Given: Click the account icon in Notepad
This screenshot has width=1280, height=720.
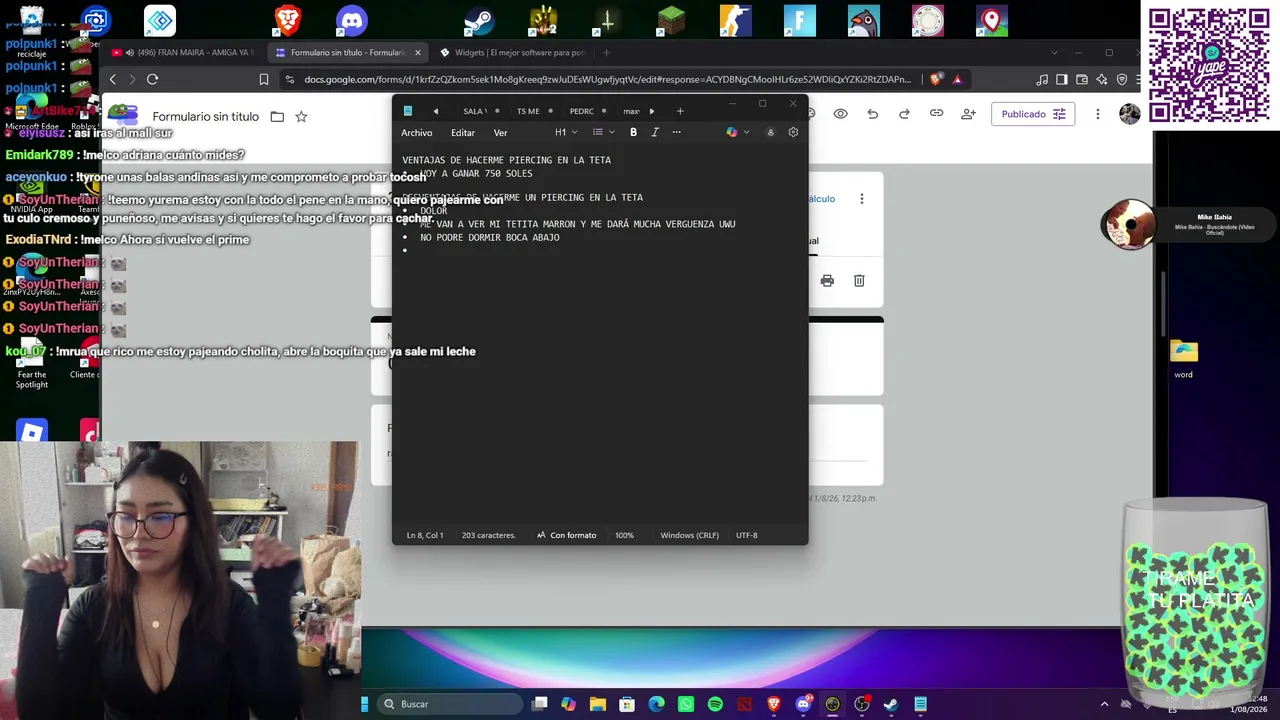Looking at the screenshot, I should coord(770,132).
